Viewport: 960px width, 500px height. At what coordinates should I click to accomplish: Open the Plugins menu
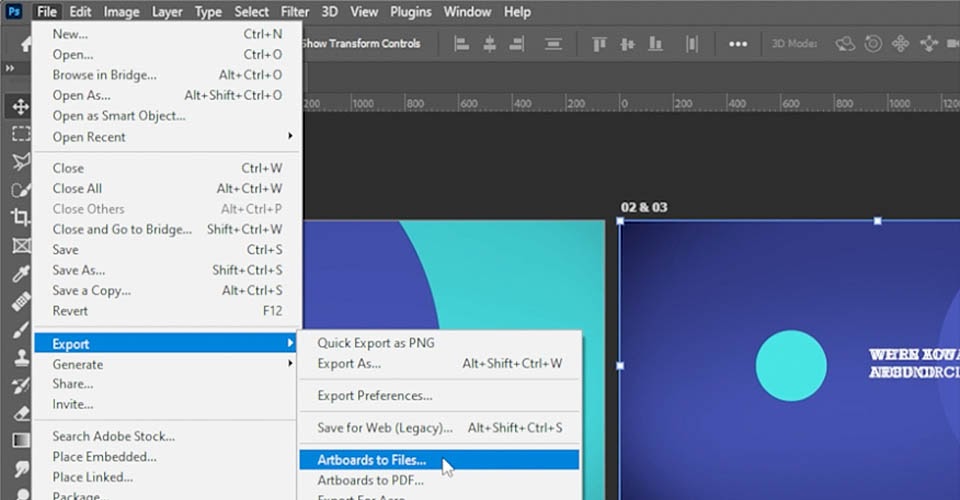pyautogui.click(x=411, y=12)
